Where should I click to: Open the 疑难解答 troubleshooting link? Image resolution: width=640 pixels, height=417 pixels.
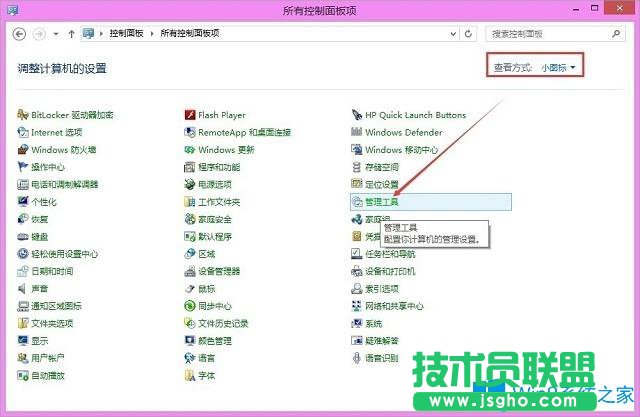coord(382,341)
